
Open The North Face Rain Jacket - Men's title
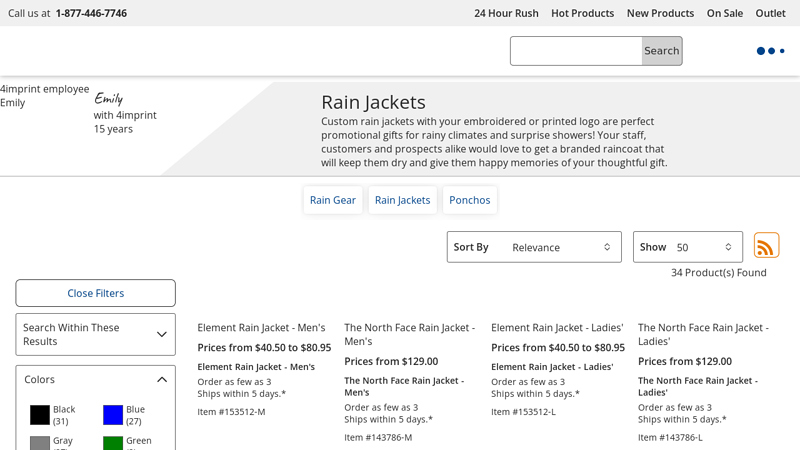tap(410, 334)
